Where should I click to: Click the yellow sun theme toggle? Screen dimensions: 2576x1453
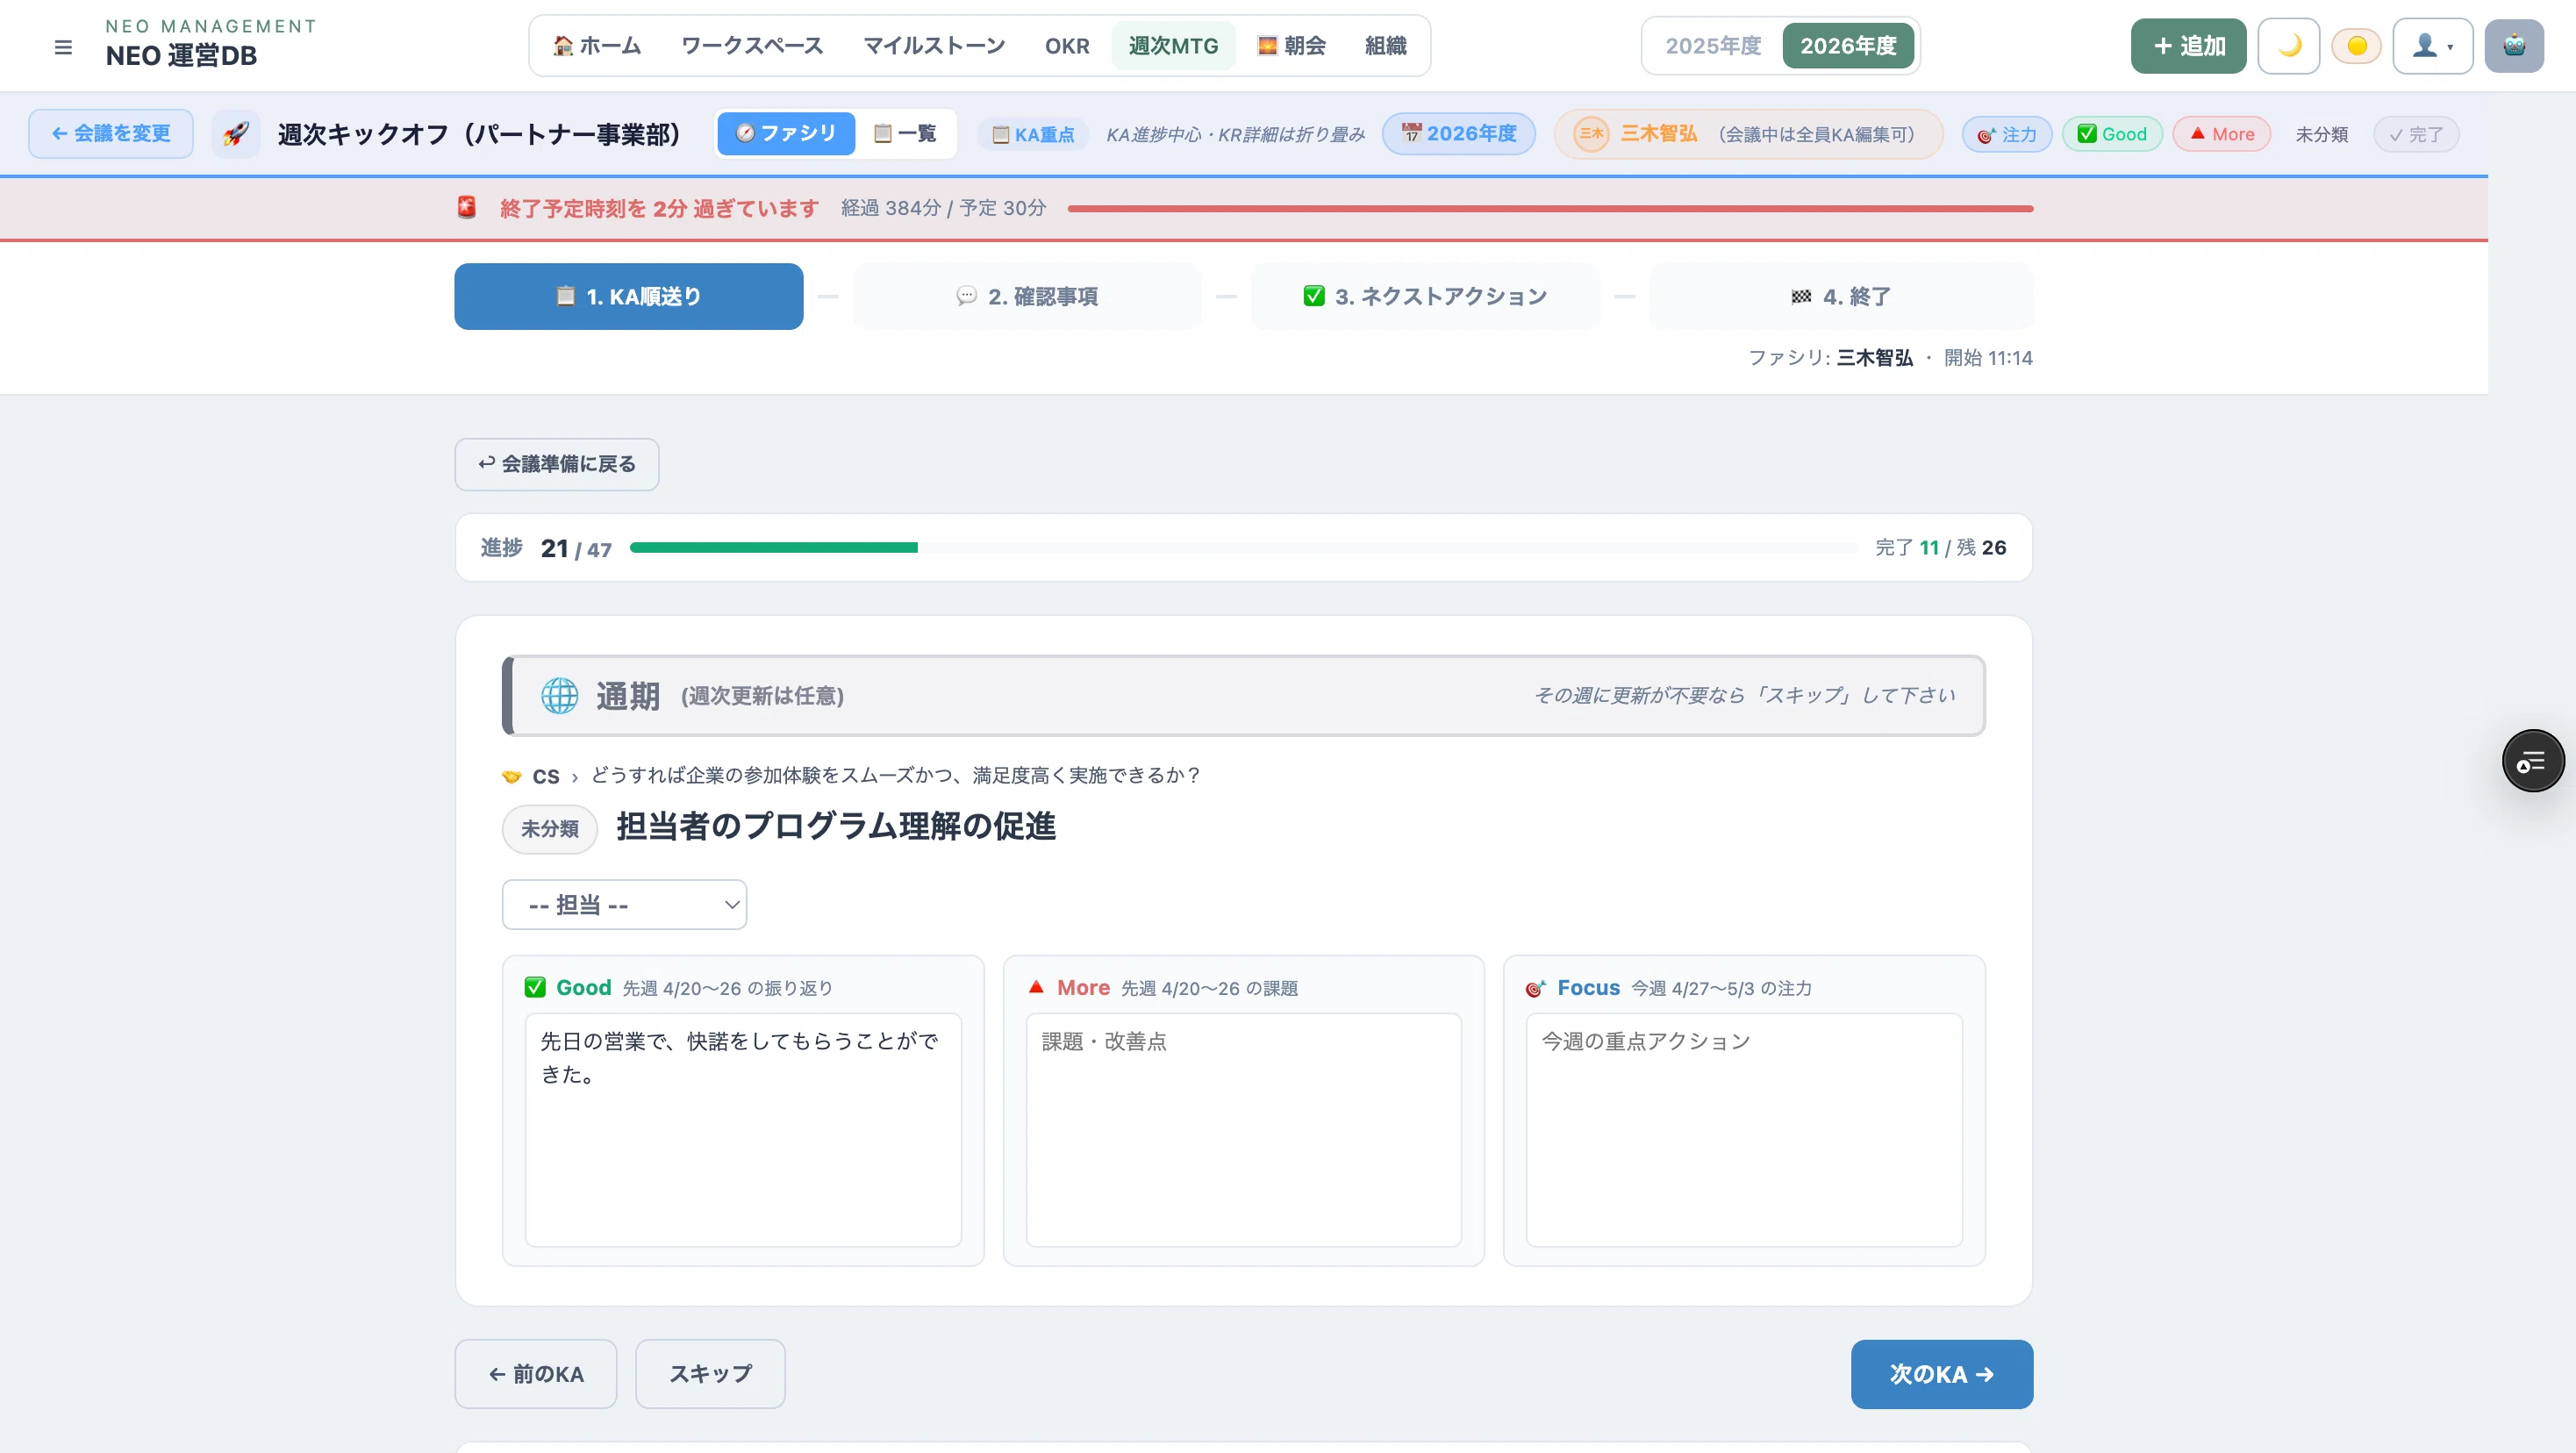point(2356,46)
